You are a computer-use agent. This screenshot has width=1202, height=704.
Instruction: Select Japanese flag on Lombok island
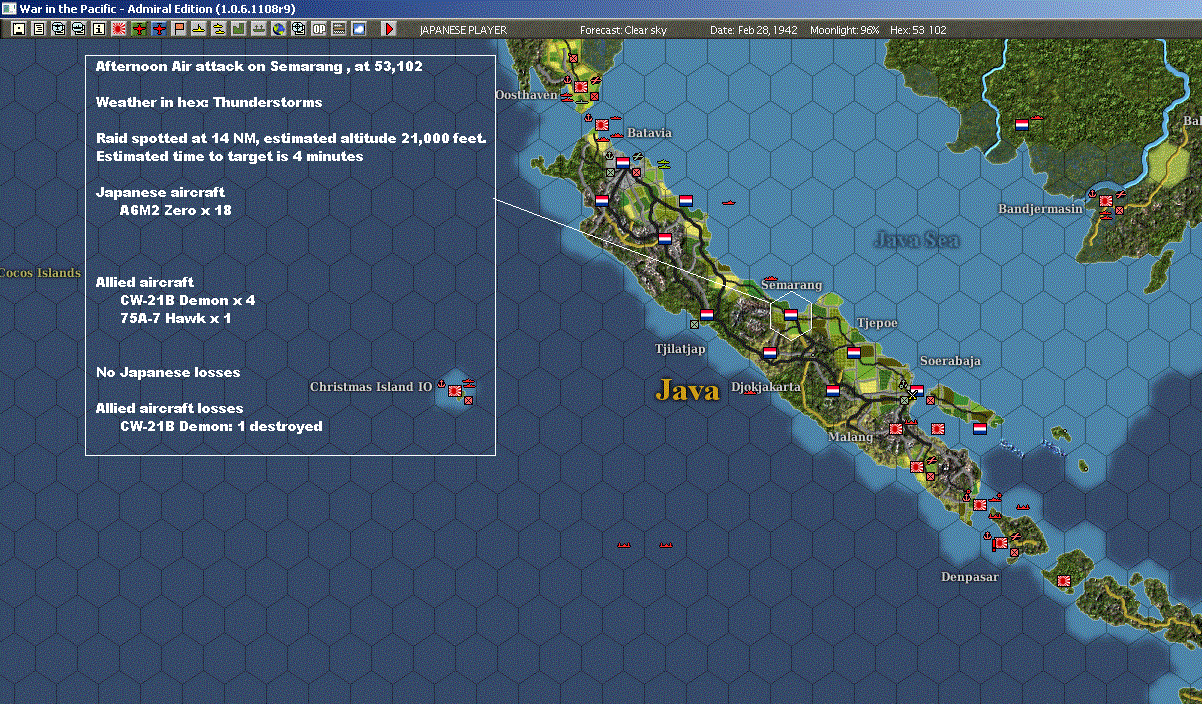tap(1063, 581)
